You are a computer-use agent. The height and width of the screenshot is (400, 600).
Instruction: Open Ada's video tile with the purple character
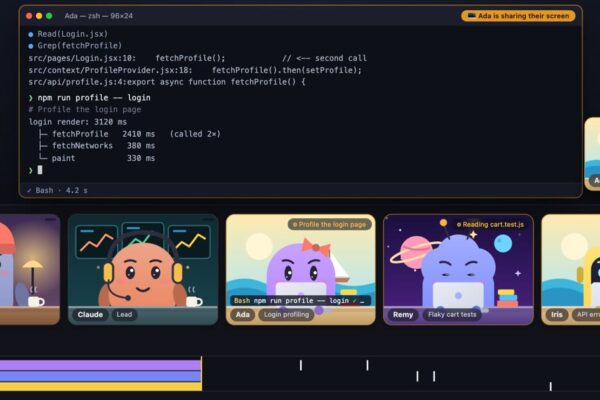pos(301,269)
